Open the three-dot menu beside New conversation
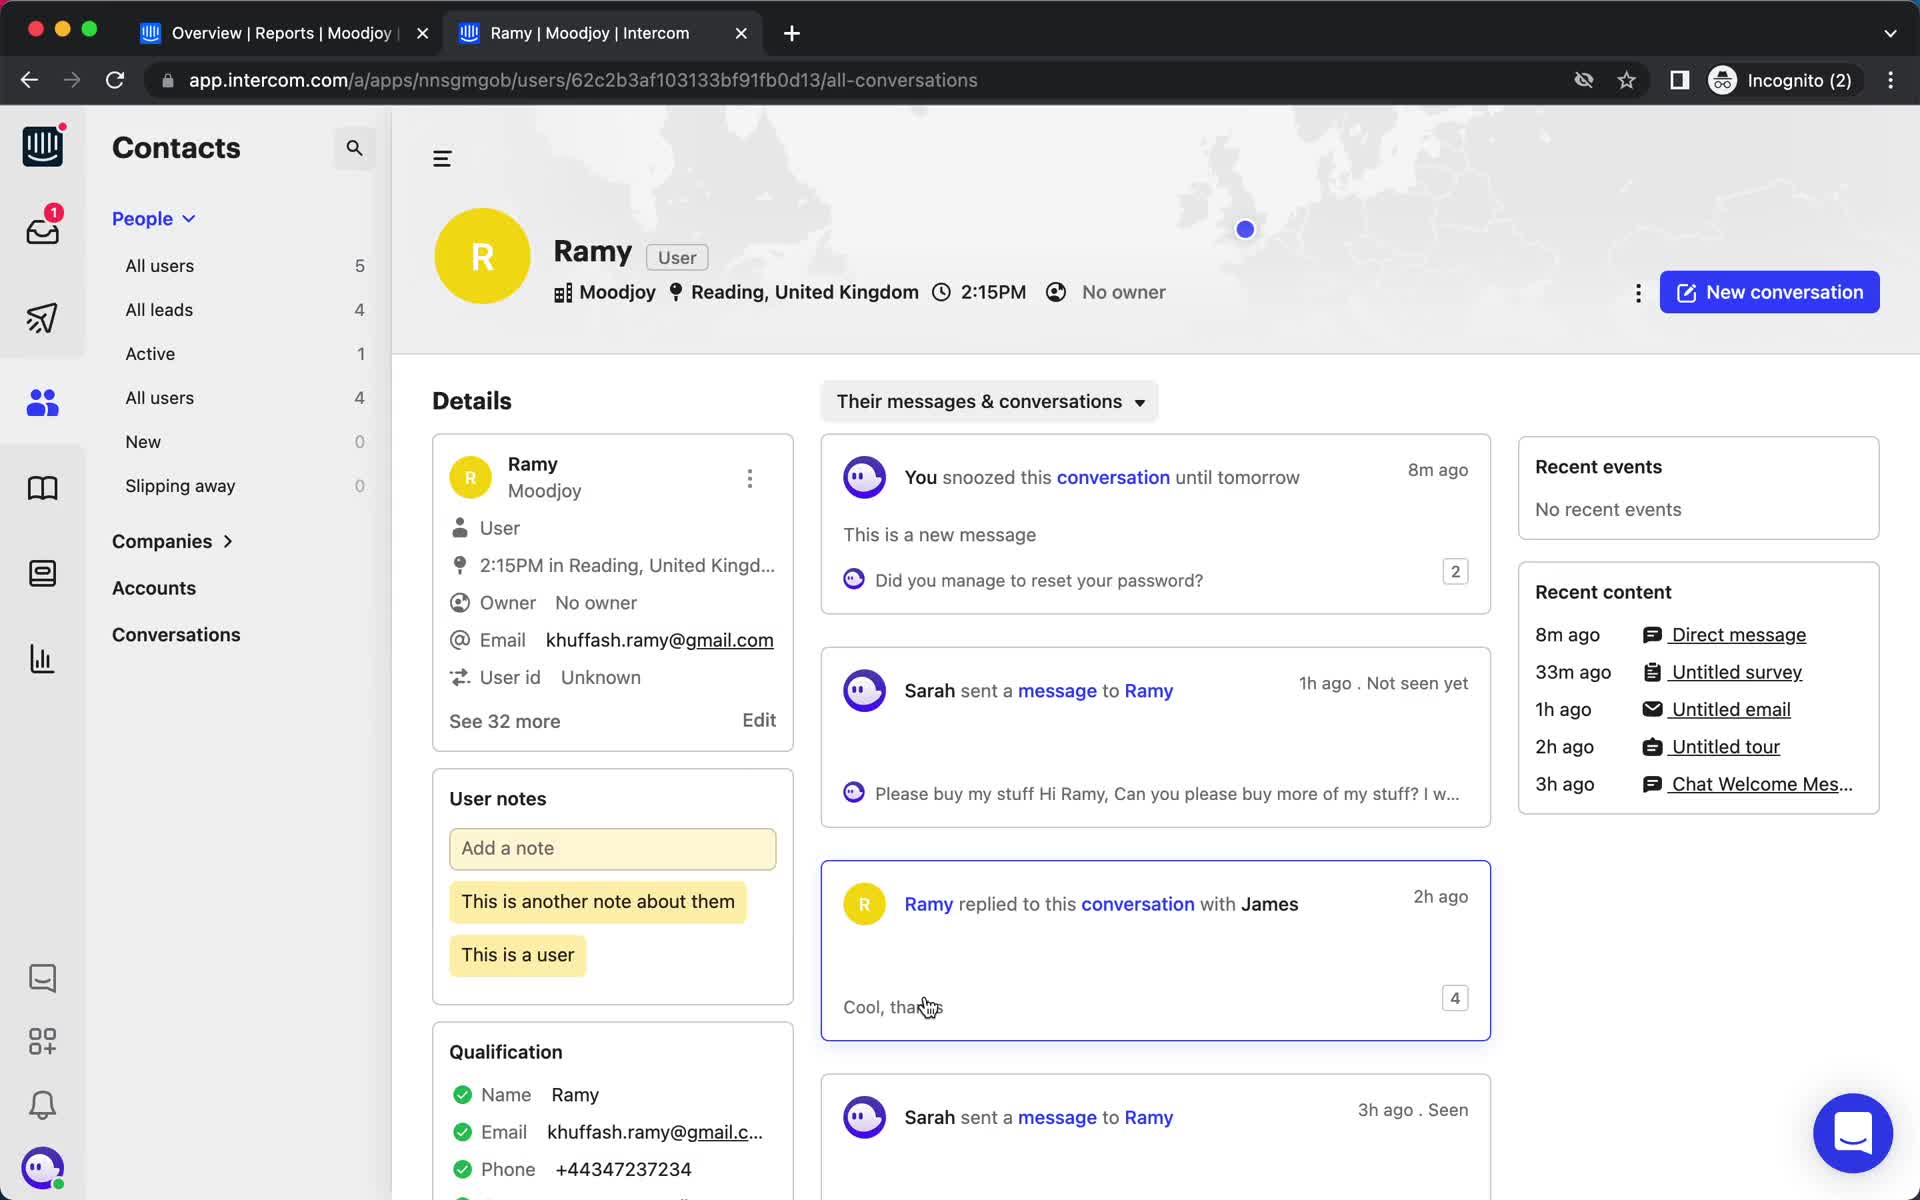Image resolution: width=1920 pixels, height=1200 pixels. point(1638,293)
